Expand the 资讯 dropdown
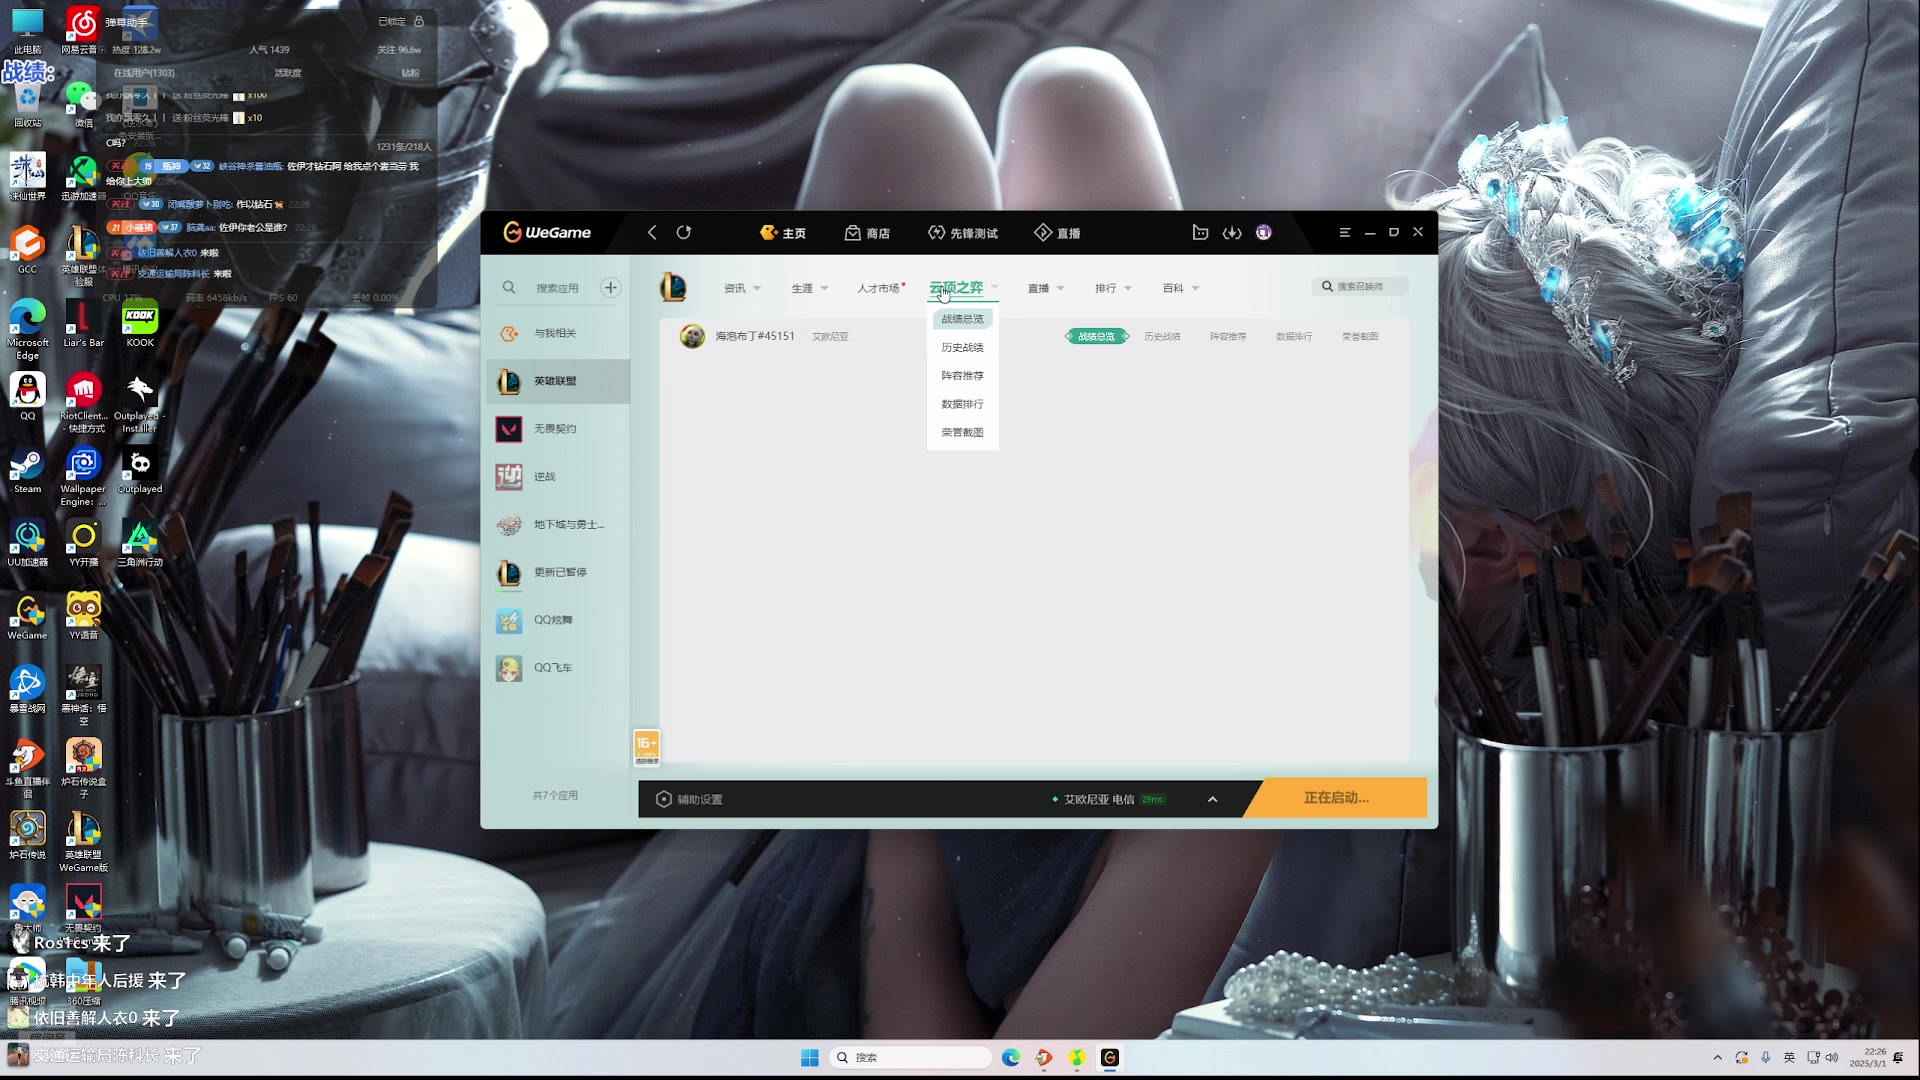1920x1080 pixels. pos(742,288)
